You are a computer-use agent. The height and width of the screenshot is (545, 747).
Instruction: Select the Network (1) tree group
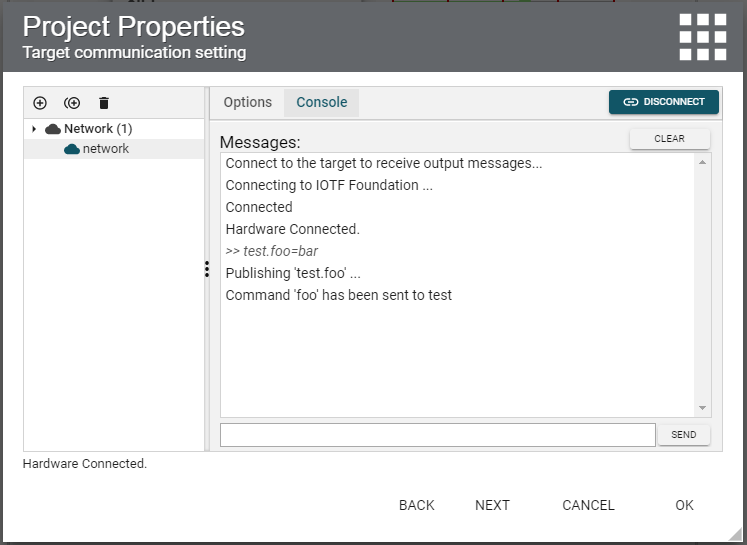tap(98, 129)
